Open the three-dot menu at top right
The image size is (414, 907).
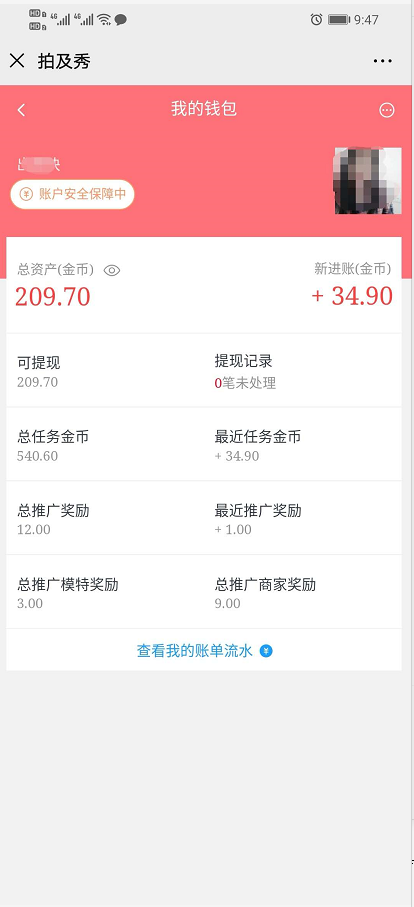coord(383,61)
